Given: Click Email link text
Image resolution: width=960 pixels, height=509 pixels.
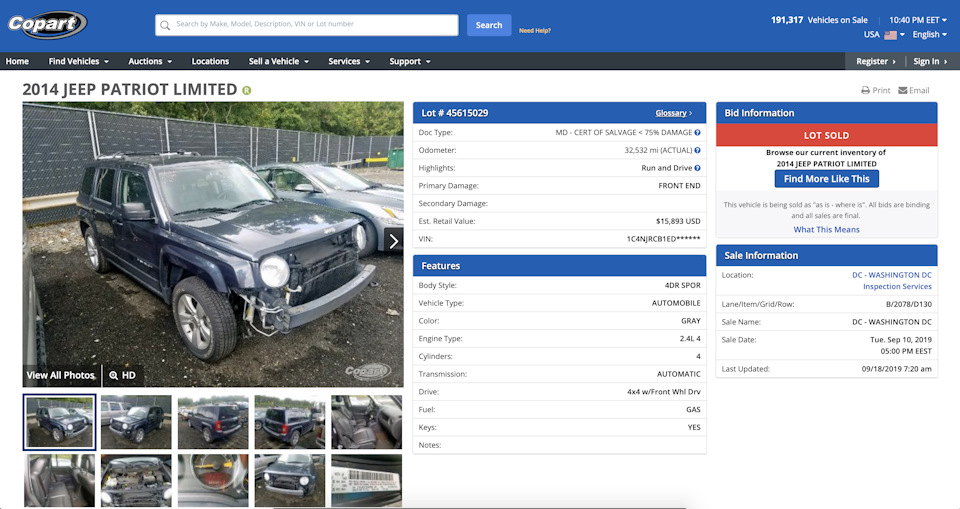Looking at the screenshot, I should pyautogui.click(x=919, y=91).
